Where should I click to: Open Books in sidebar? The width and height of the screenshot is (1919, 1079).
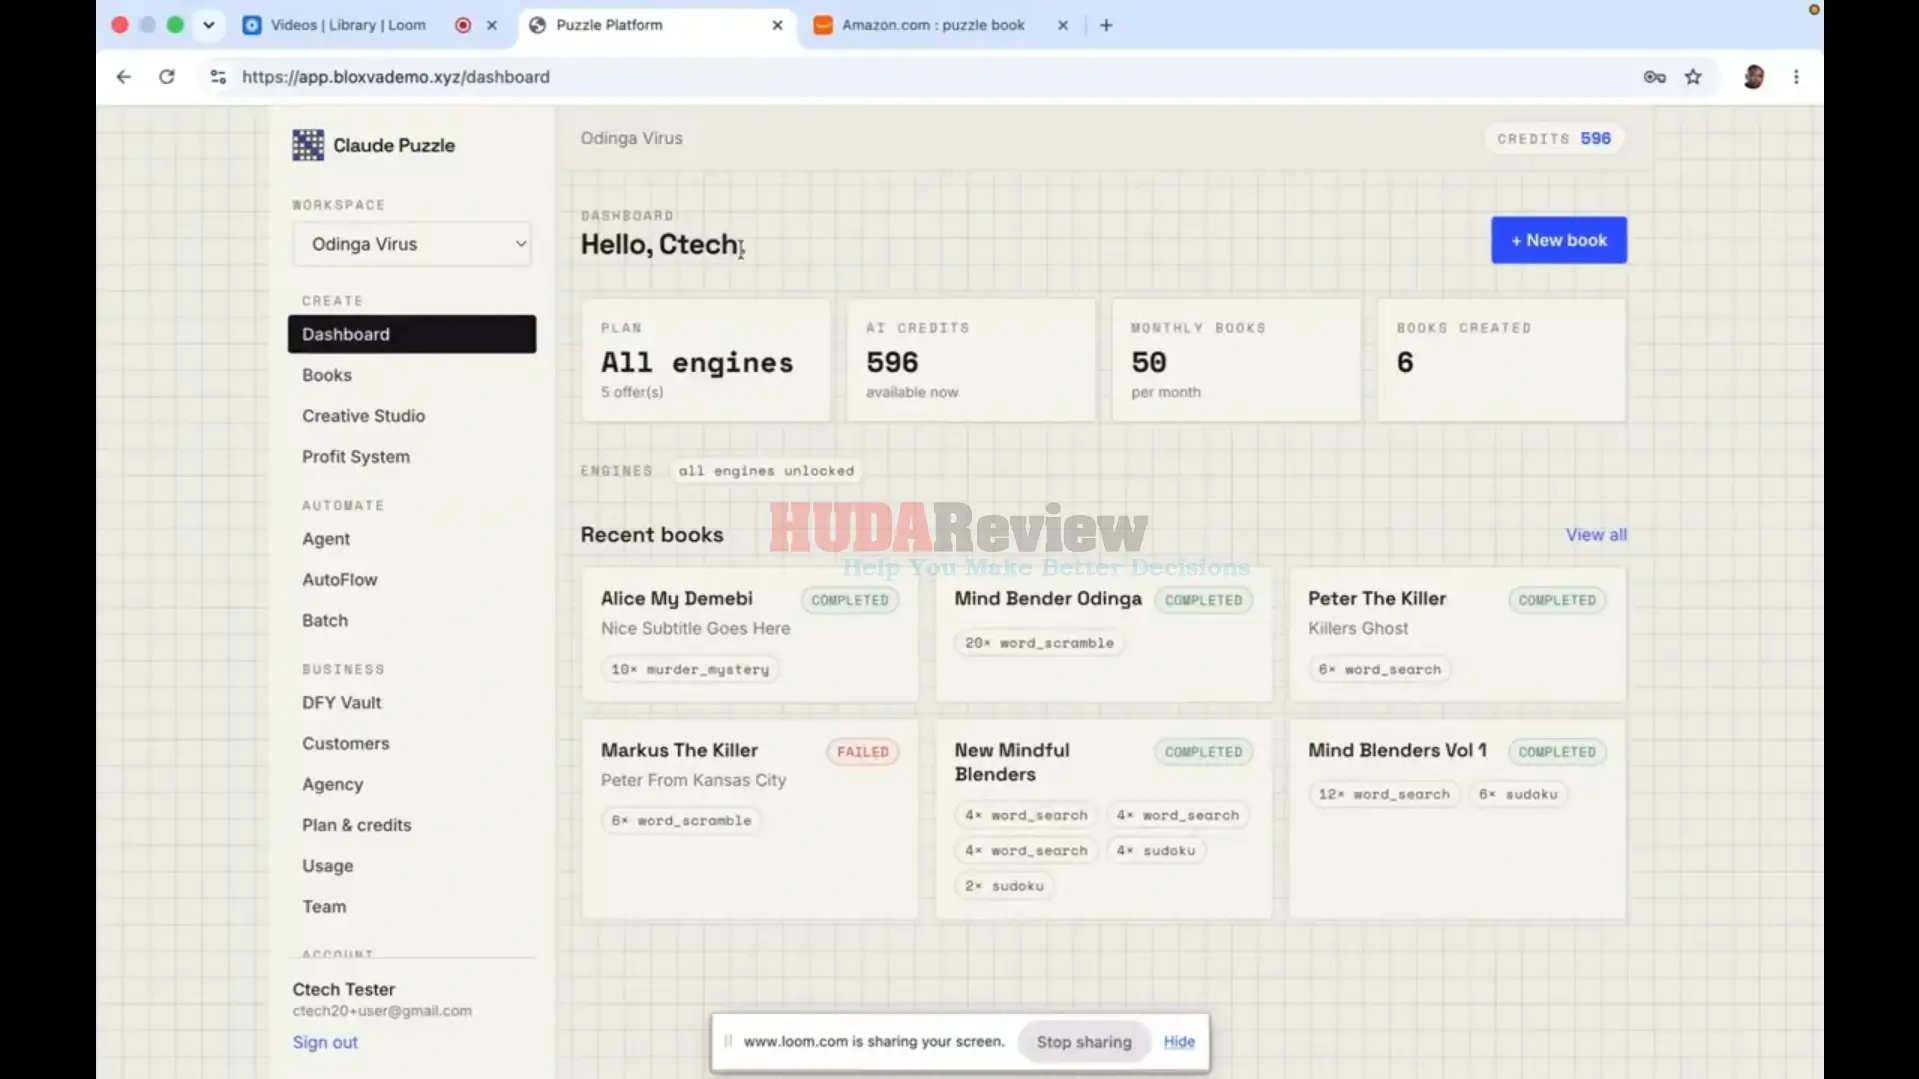pyautogui.click(x=327, y=375)
